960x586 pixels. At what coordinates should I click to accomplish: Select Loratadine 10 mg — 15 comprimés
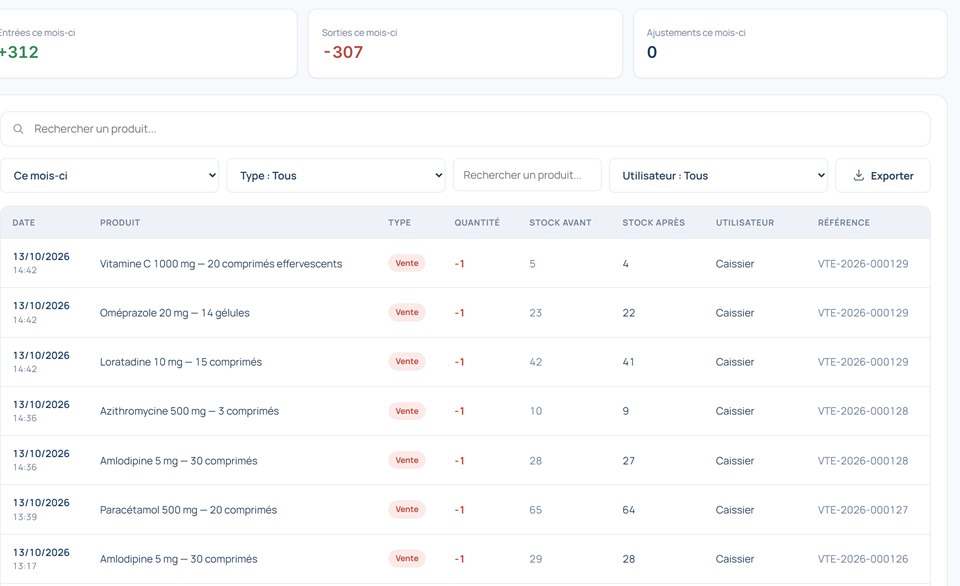(x=181, y=362)
